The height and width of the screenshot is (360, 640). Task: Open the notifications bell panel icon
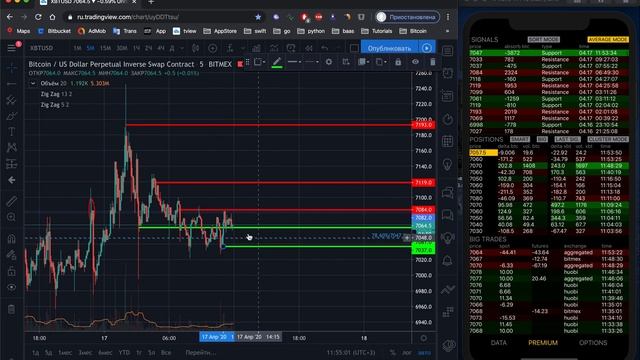(x=448, y=260)
